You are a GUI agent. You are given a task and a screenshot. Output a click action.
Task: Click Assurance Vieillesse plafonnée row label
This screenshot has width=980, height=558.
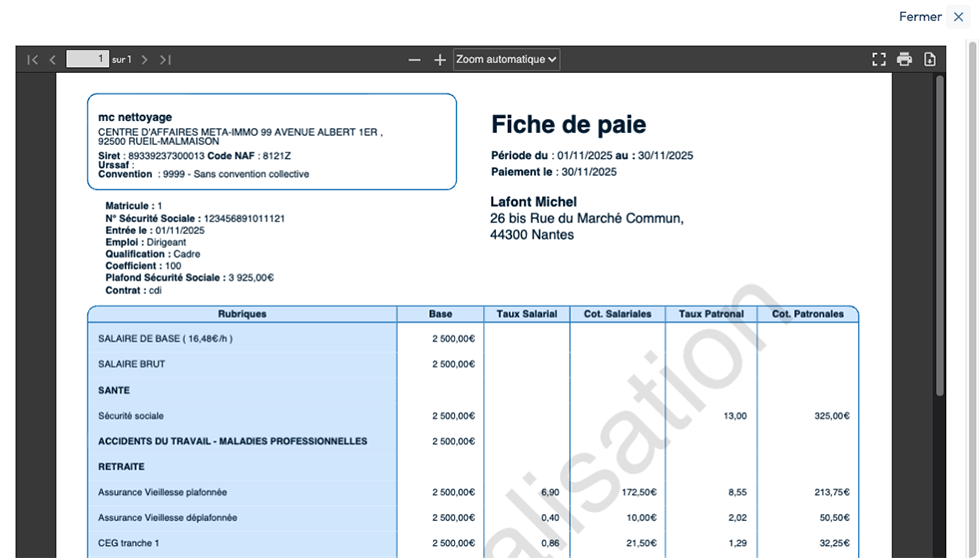[x=162, y=492]
